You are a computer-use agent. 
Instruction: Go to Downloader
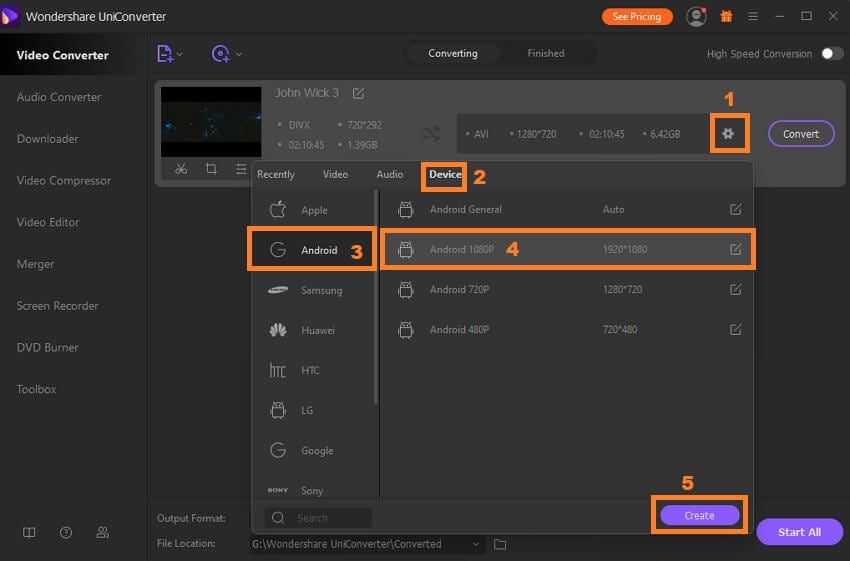click(x=48, y=139)
